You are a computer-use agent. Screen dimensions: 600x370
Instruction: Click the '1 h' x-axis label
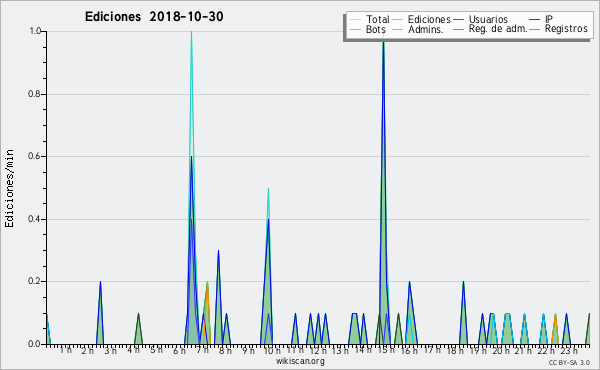tap(65, 350)
